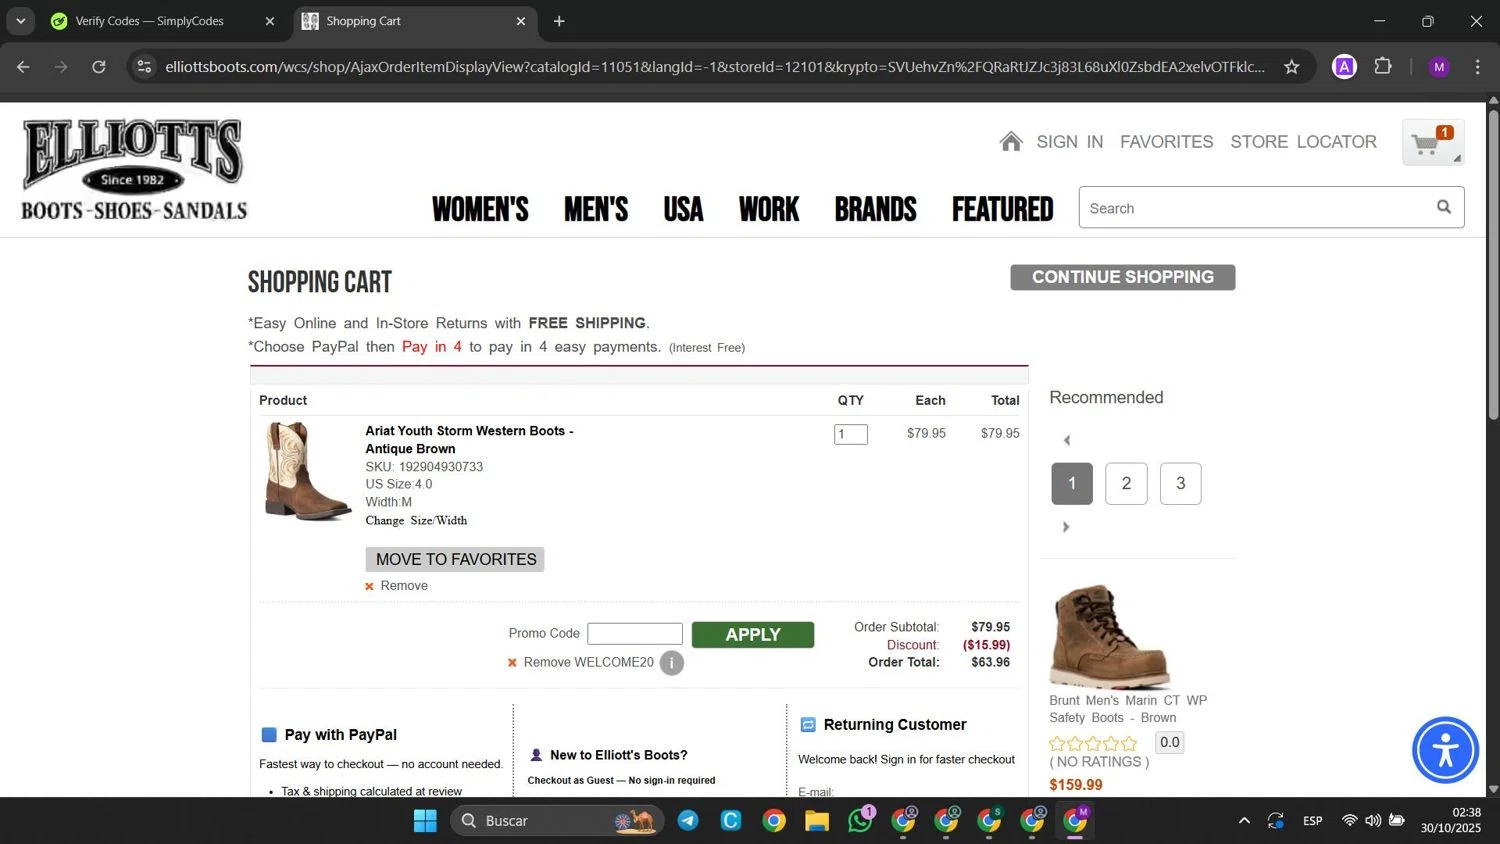This screenshot has height=844, width=1500.
Task: Open the Chrome profile avatar M
Action: pyautogui.click(x=1439, y=67)
